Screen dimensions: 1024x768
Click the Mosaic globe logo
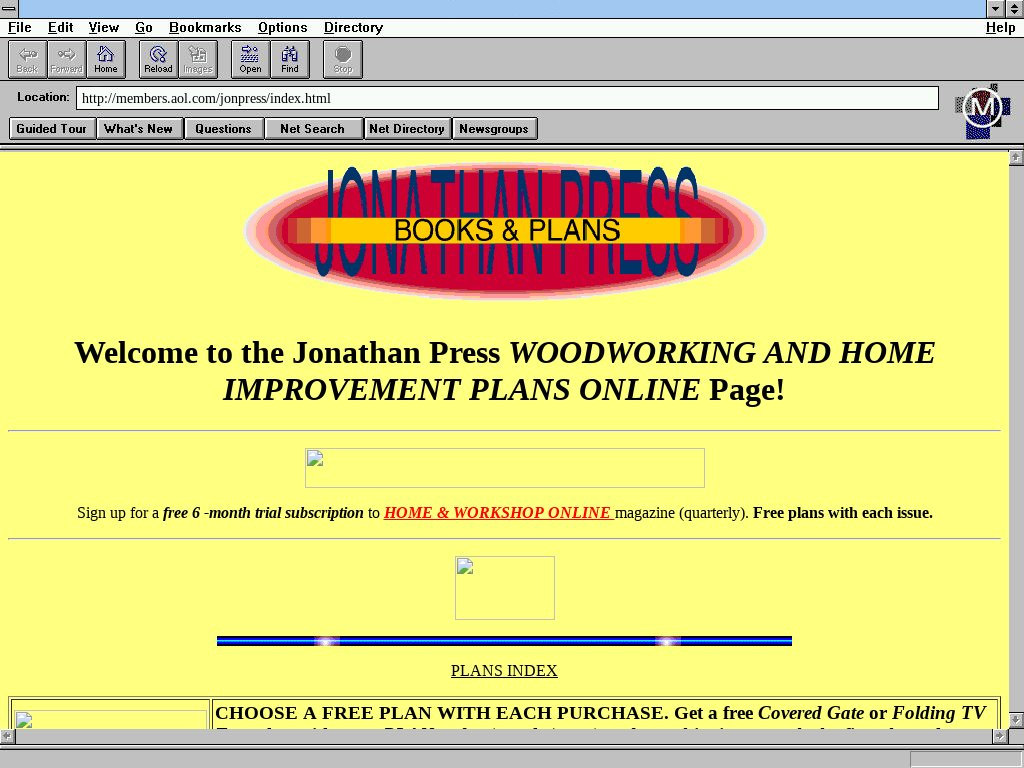pos(982,109)
